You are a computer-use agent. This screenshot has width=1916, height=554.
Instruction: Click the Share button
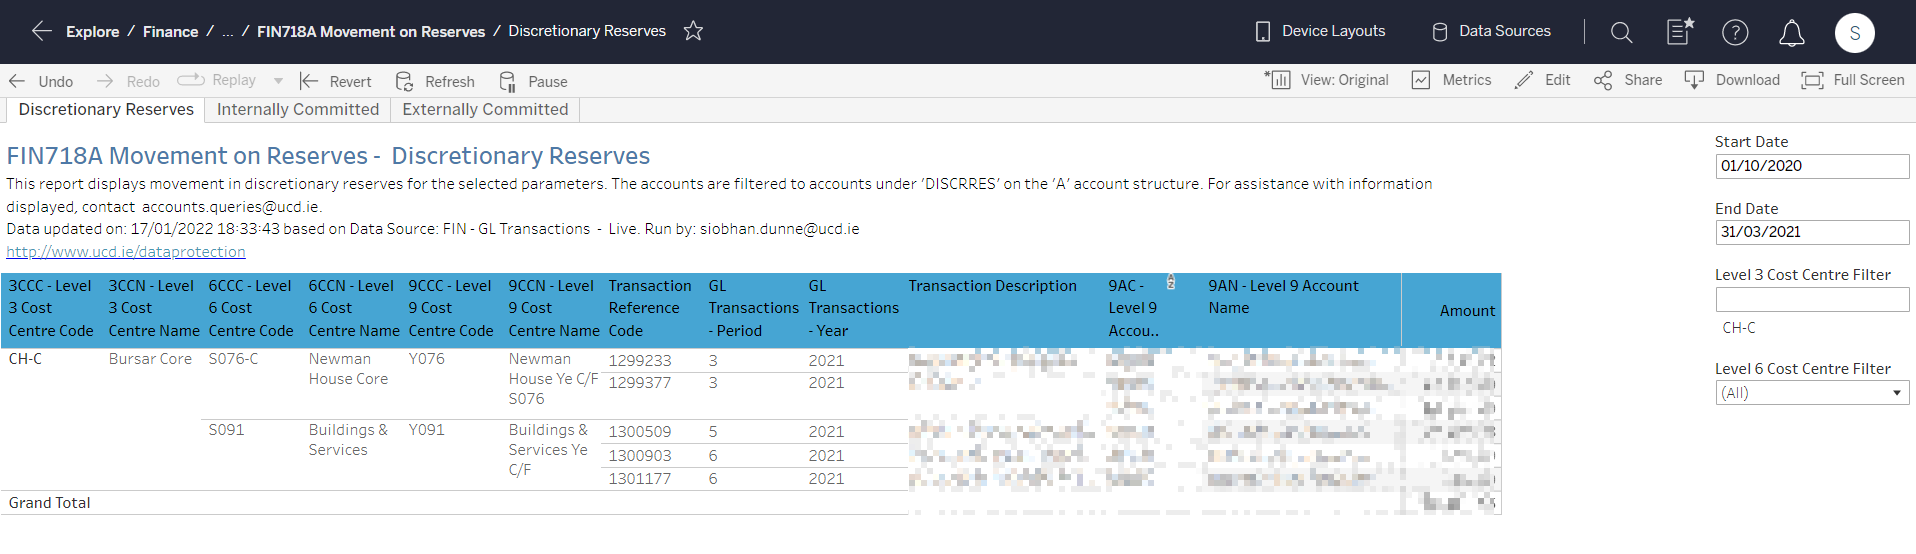click(1628, 80)
